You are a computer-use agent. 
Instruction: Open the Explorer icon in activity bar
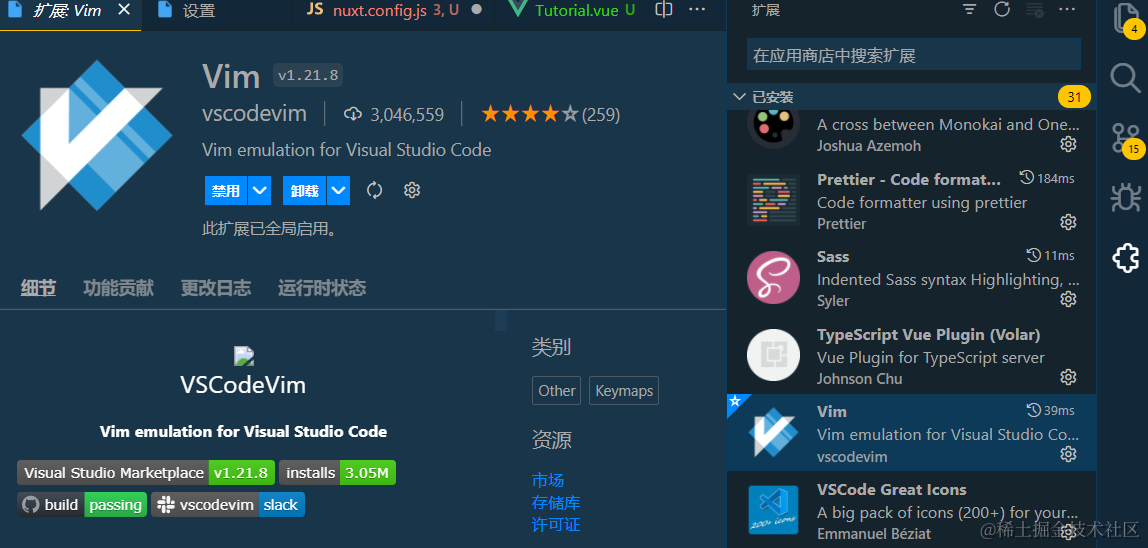point(1126,19)
